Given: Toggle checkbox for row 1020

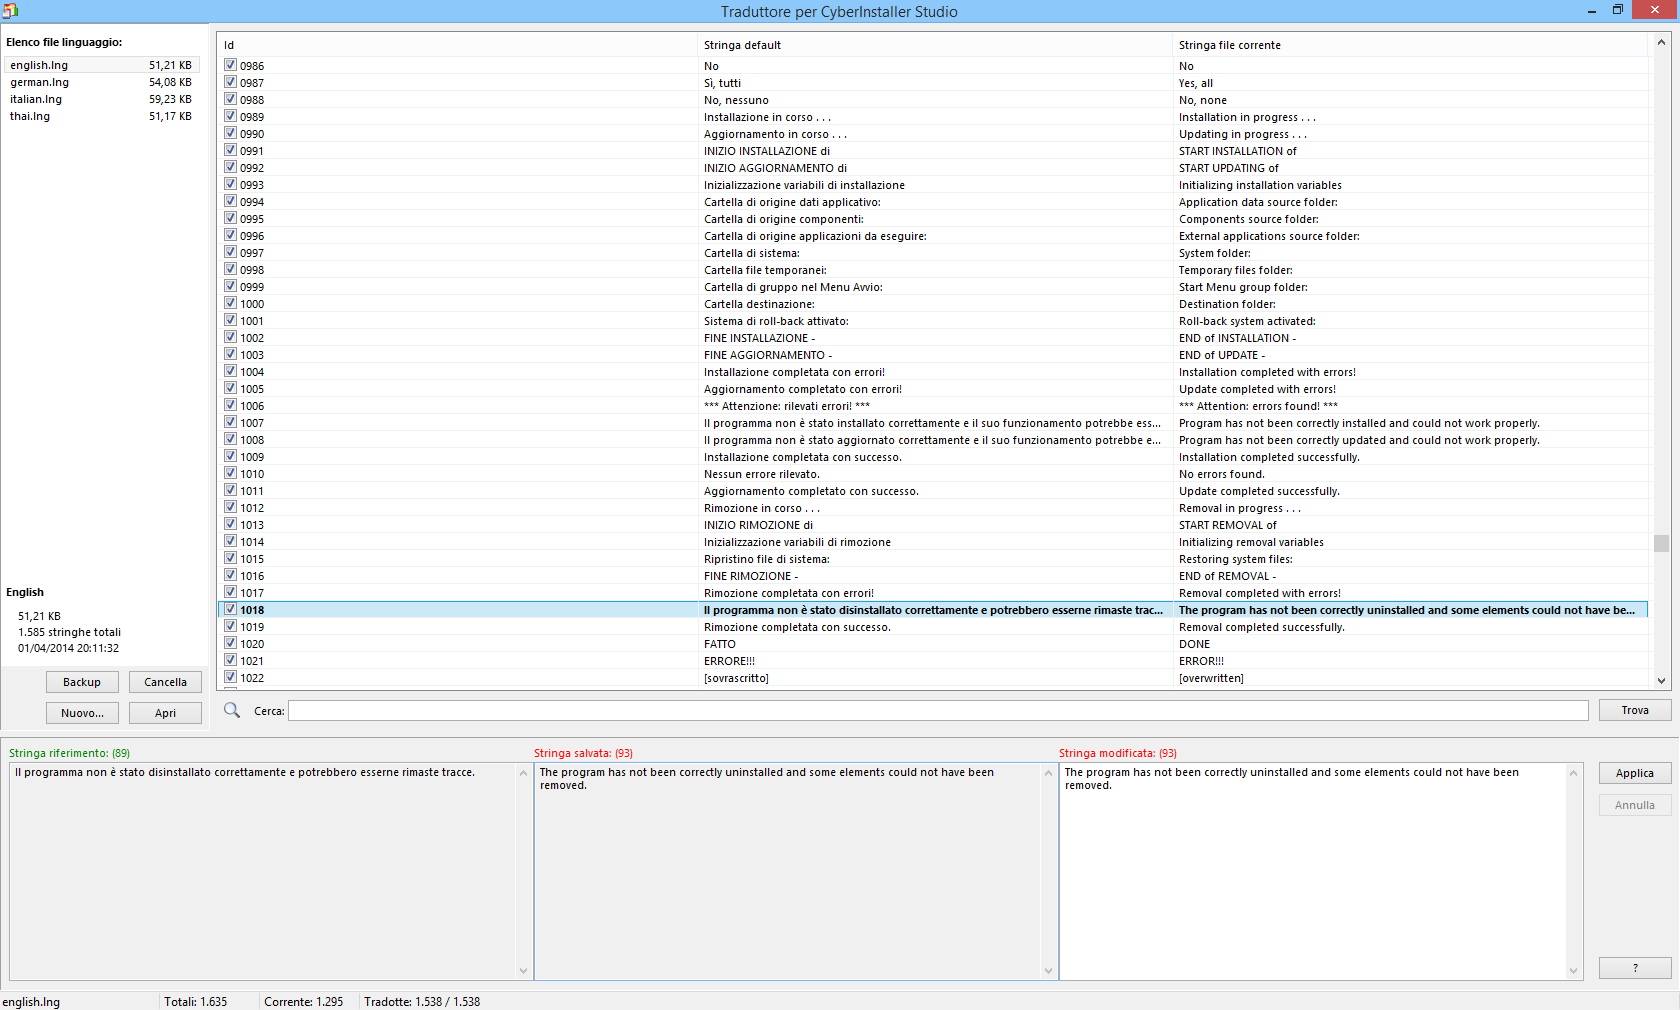Looking at the screenshot, I should 230,643.
